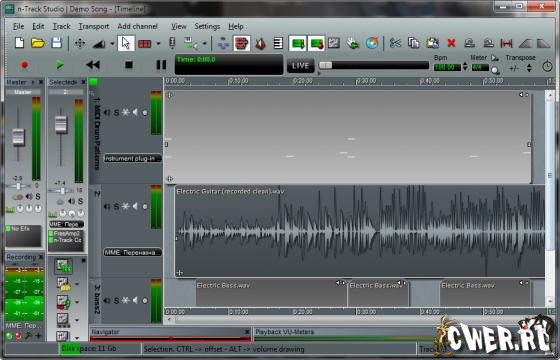Click the Save floppy disk icon

tap(57, 43)
